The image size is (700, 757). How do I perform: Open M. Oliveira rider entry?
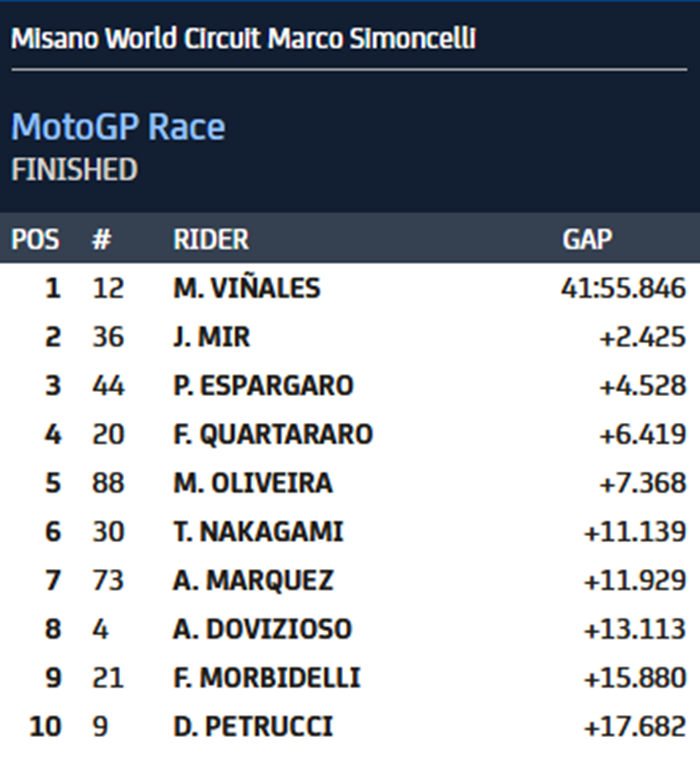[253, 483]
